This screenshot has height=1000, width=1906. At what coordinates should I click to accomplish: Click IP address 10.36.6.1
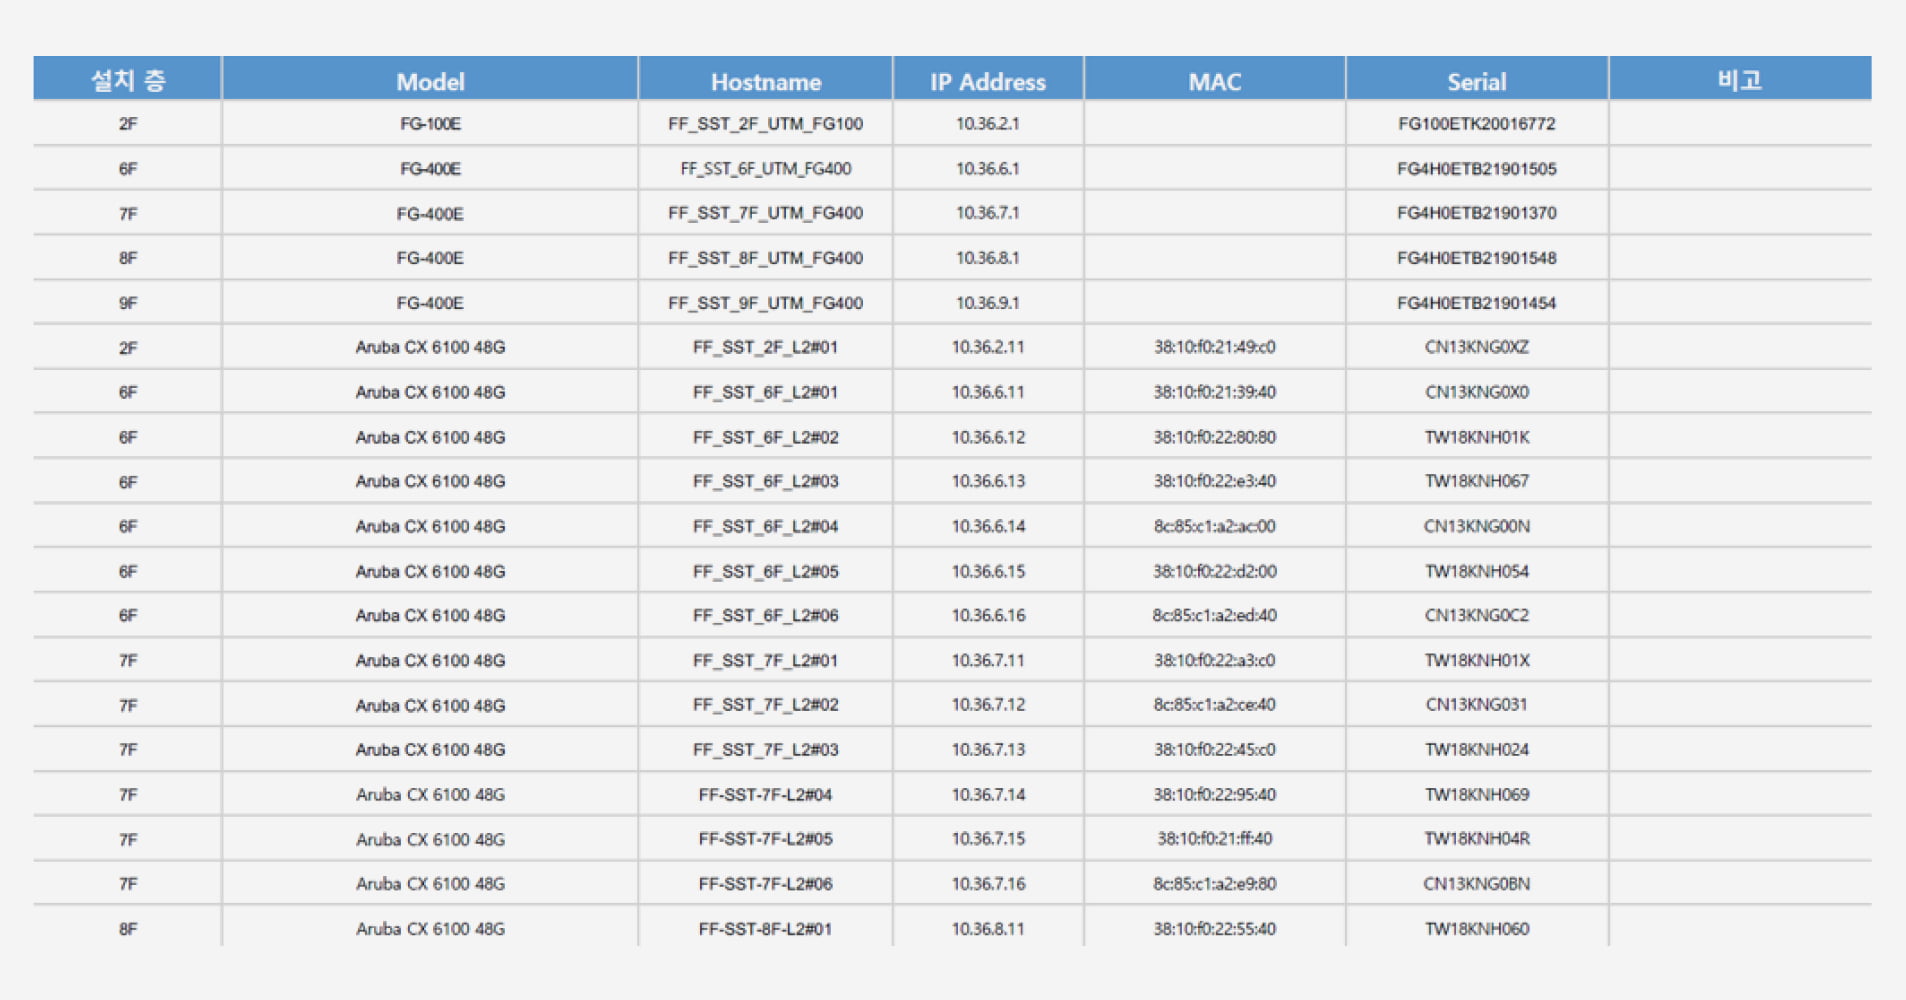[987, 169]
